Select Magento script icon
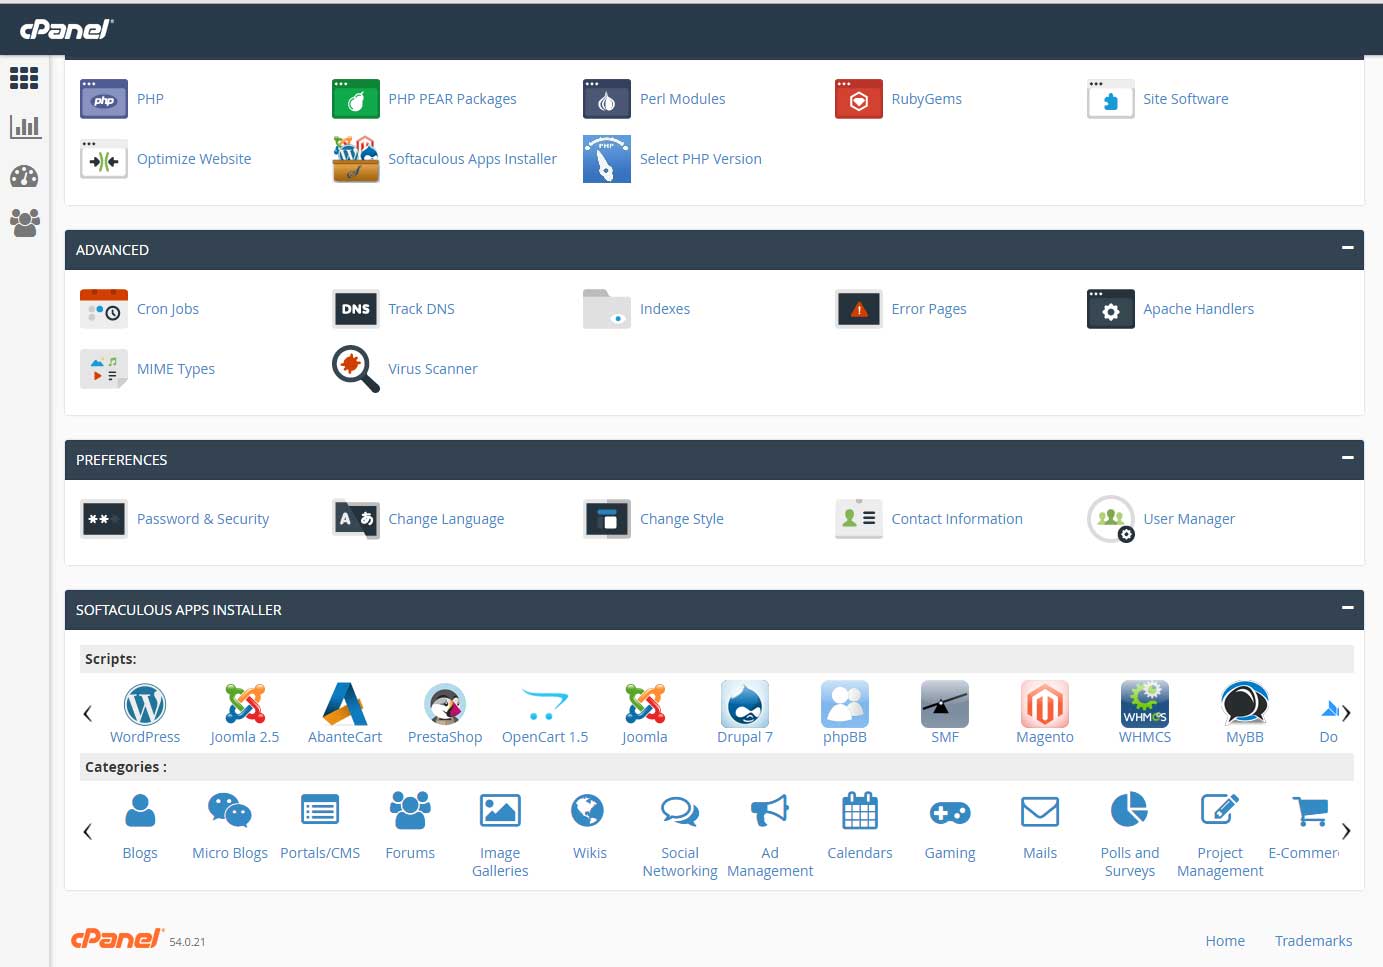Image resolution: width=1383 pixels, height=967 pixels. [x=1045, y=705]
